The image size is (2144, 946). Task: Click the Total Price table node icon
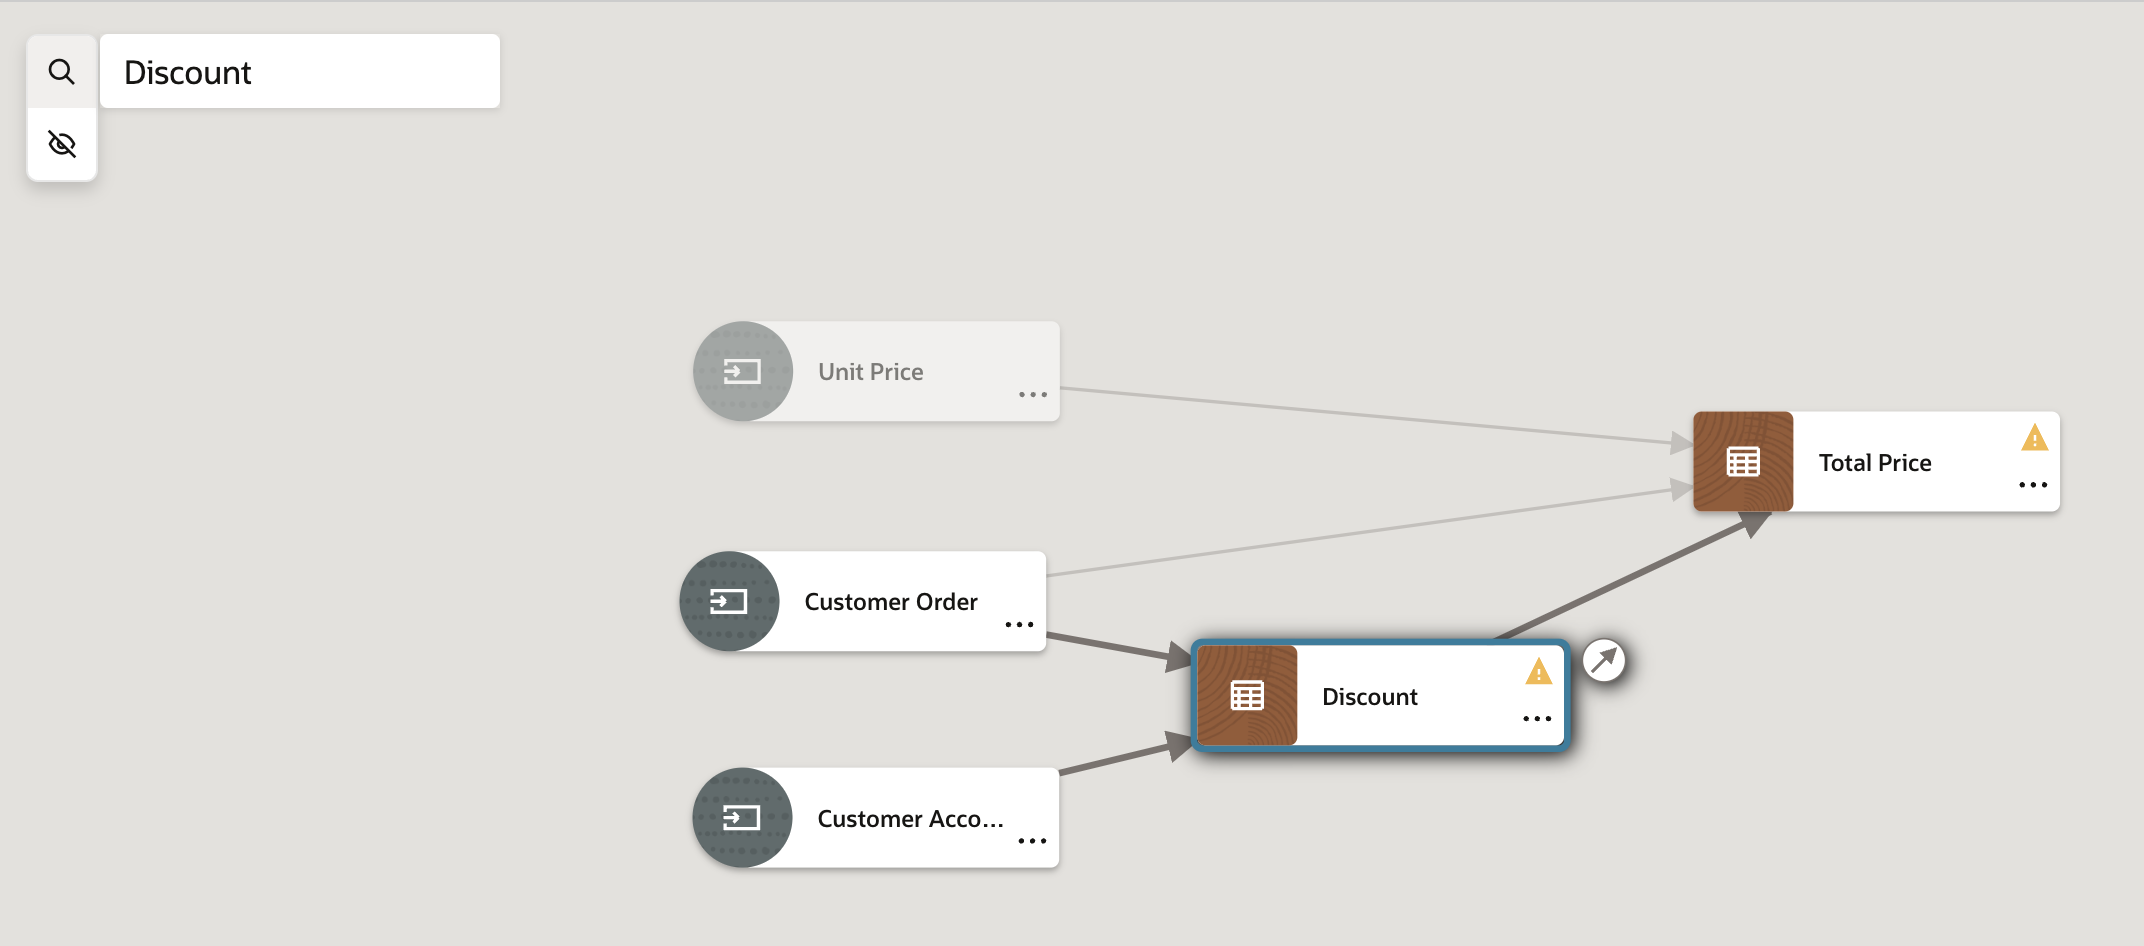coord(1743,461)
